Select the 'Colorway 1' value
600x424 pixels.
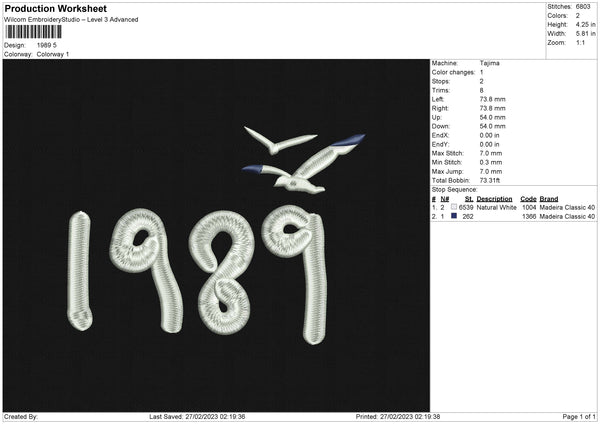53,54
